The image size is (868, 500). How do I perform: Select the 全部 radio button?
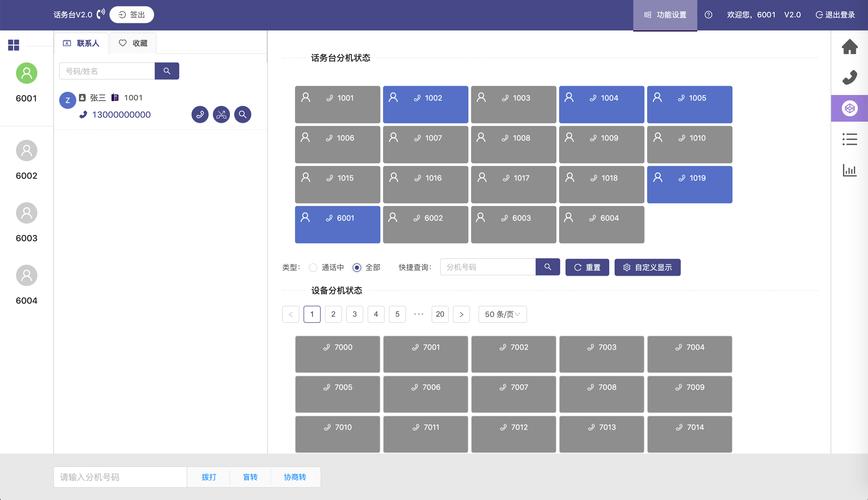tap(357, 267)
